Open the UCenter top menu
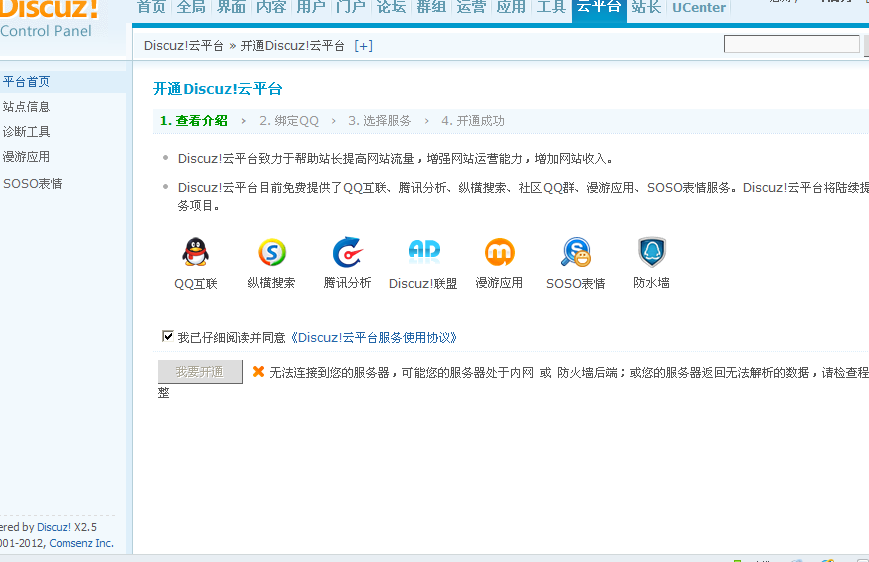Image resolution: width=869 pixels, height=562 pixels. click(699, 7)
